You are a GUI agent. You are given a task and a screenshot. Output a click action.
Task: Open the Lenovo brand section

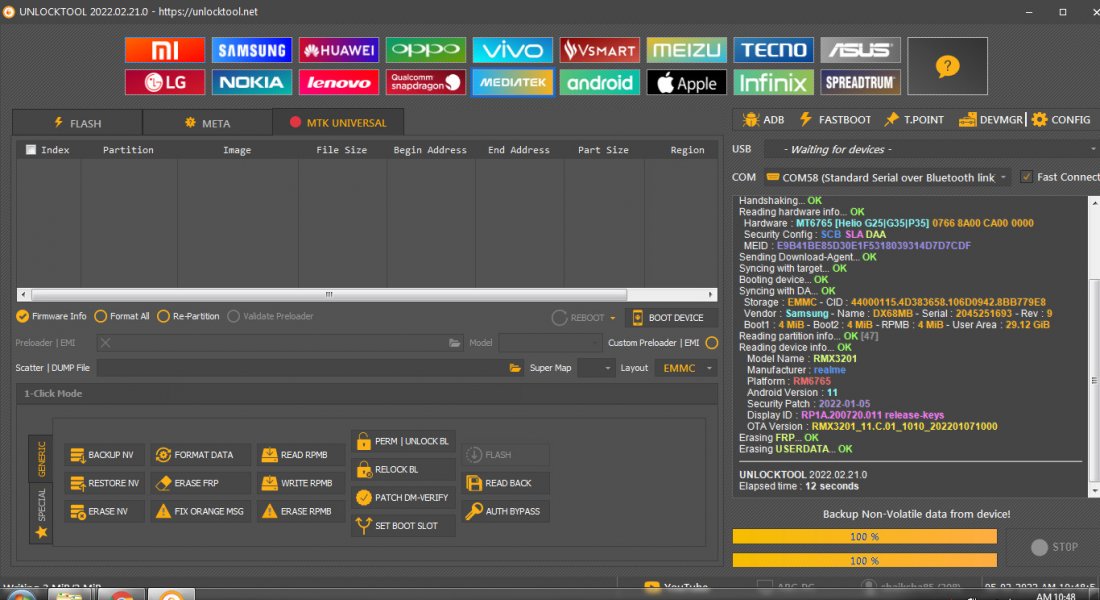(339, 82)
